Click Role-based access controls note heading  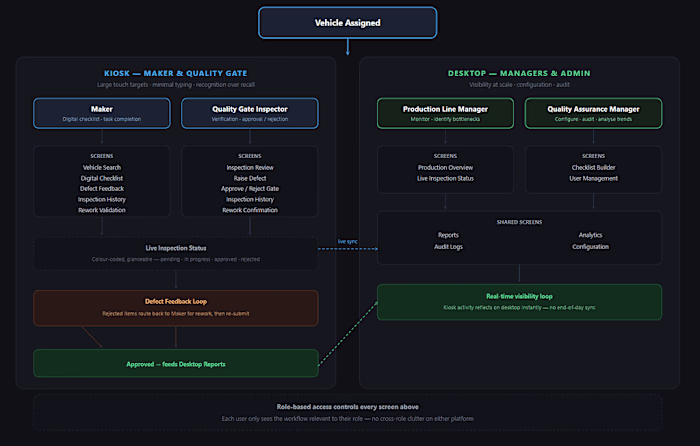tap(347, 407)
